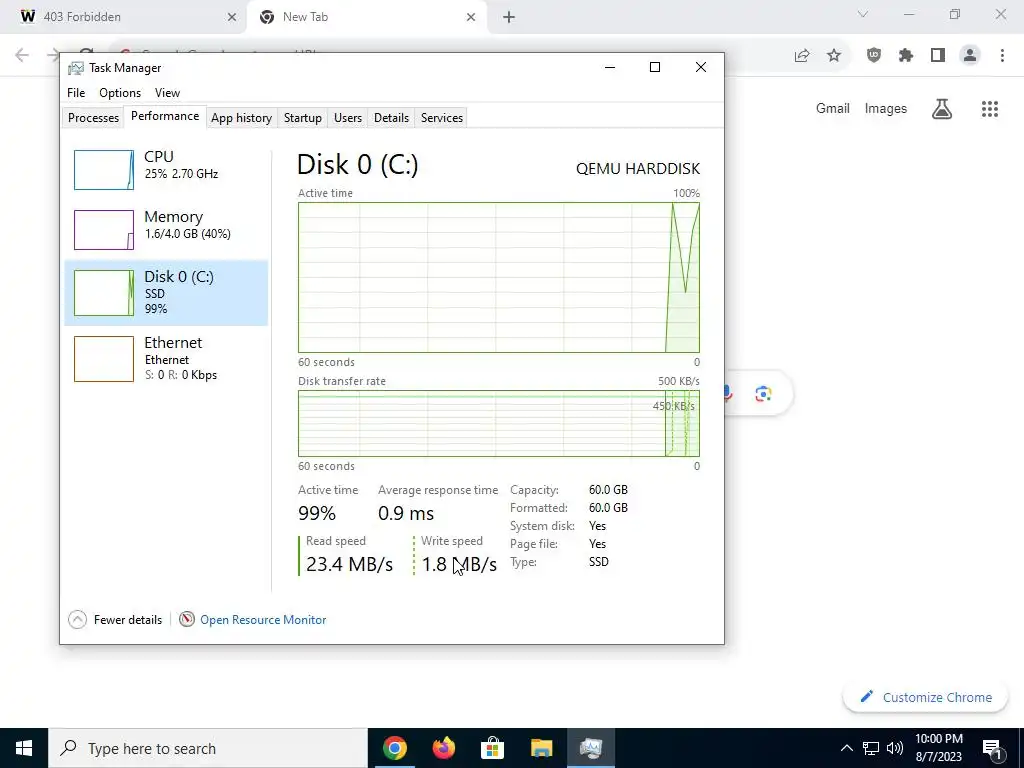
Task: Close the 403 Forbidden tab
Action: (x=232, y=17)
